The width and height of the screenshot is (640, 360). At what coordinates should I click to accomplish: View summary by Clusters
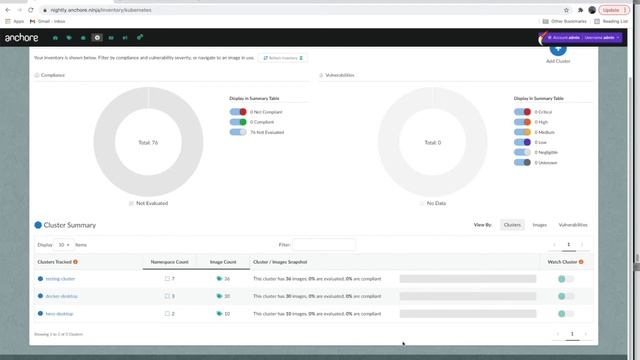[x=512, y=225]
